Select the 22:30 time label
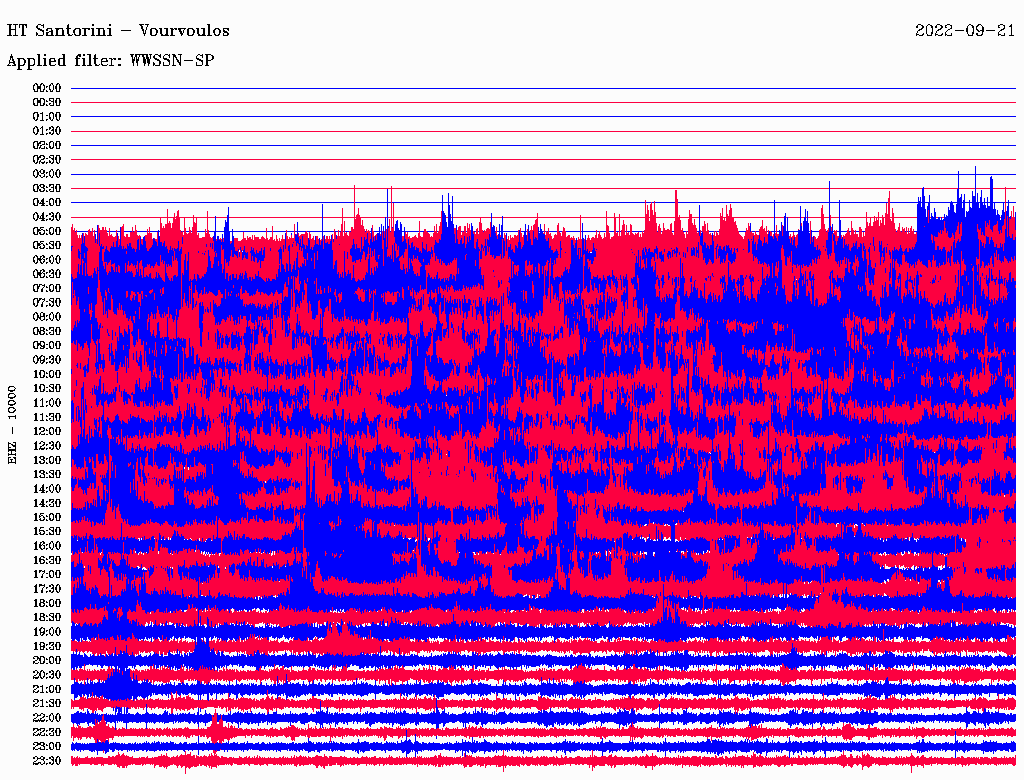 coord(47,732)
